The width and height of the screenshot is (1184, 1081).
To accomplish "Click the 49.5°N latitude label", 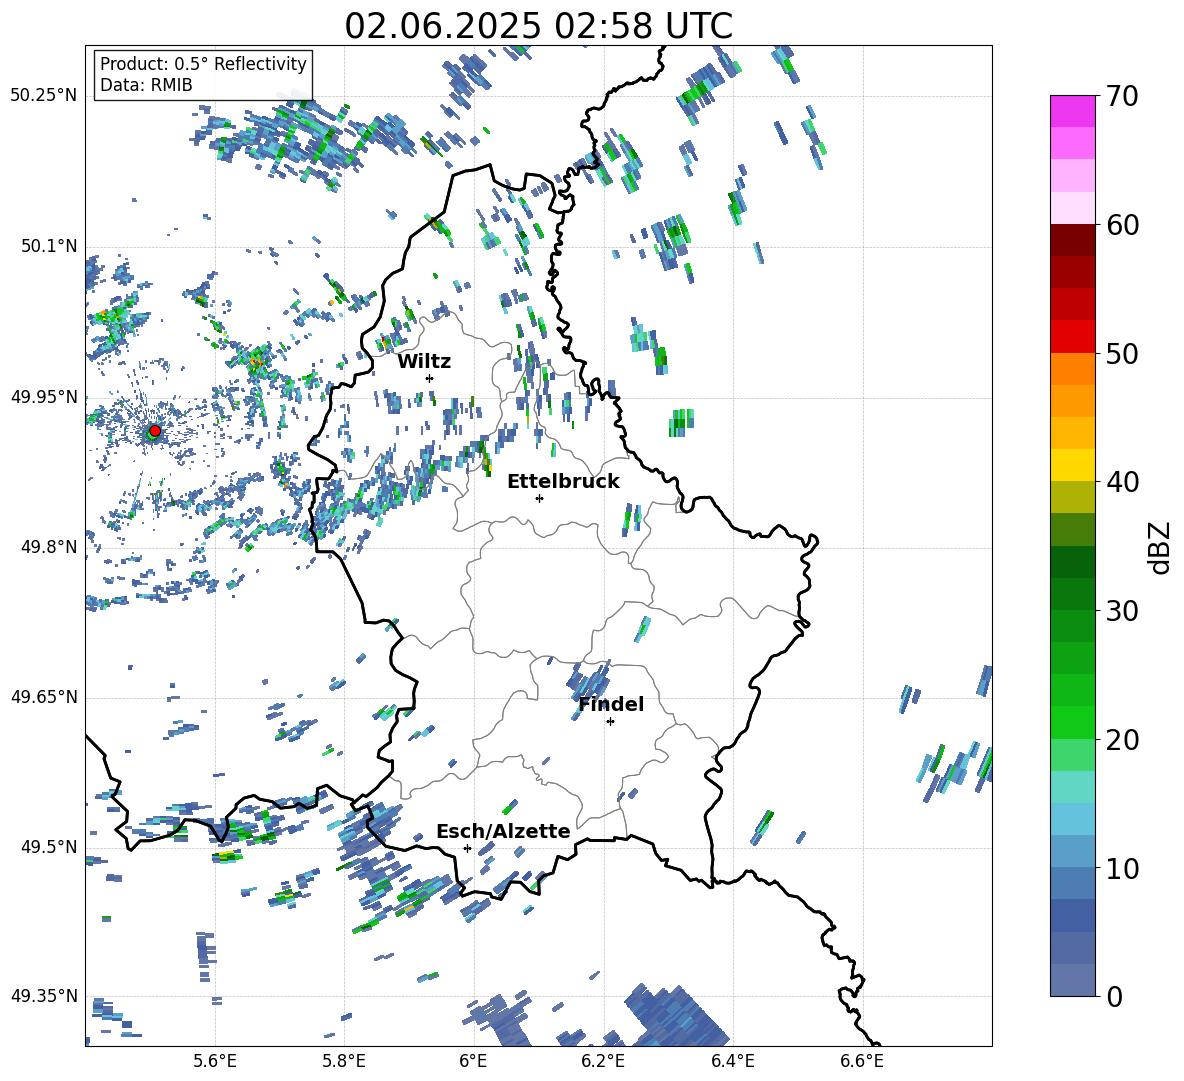I will point(49,846).
